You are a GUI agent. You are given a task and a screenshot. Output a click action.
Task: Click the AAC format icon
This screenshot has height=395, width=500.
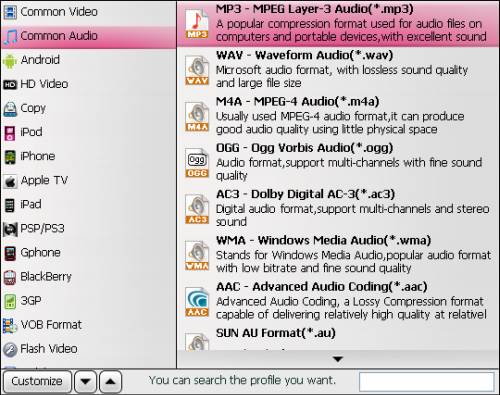point(197,302)
